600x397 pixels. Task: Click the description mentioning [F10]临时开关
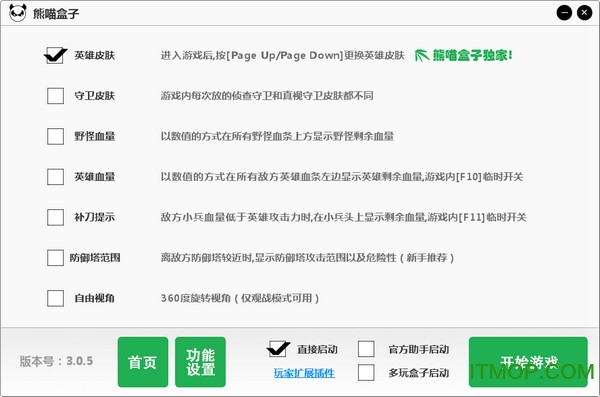(x=342, y=177)
